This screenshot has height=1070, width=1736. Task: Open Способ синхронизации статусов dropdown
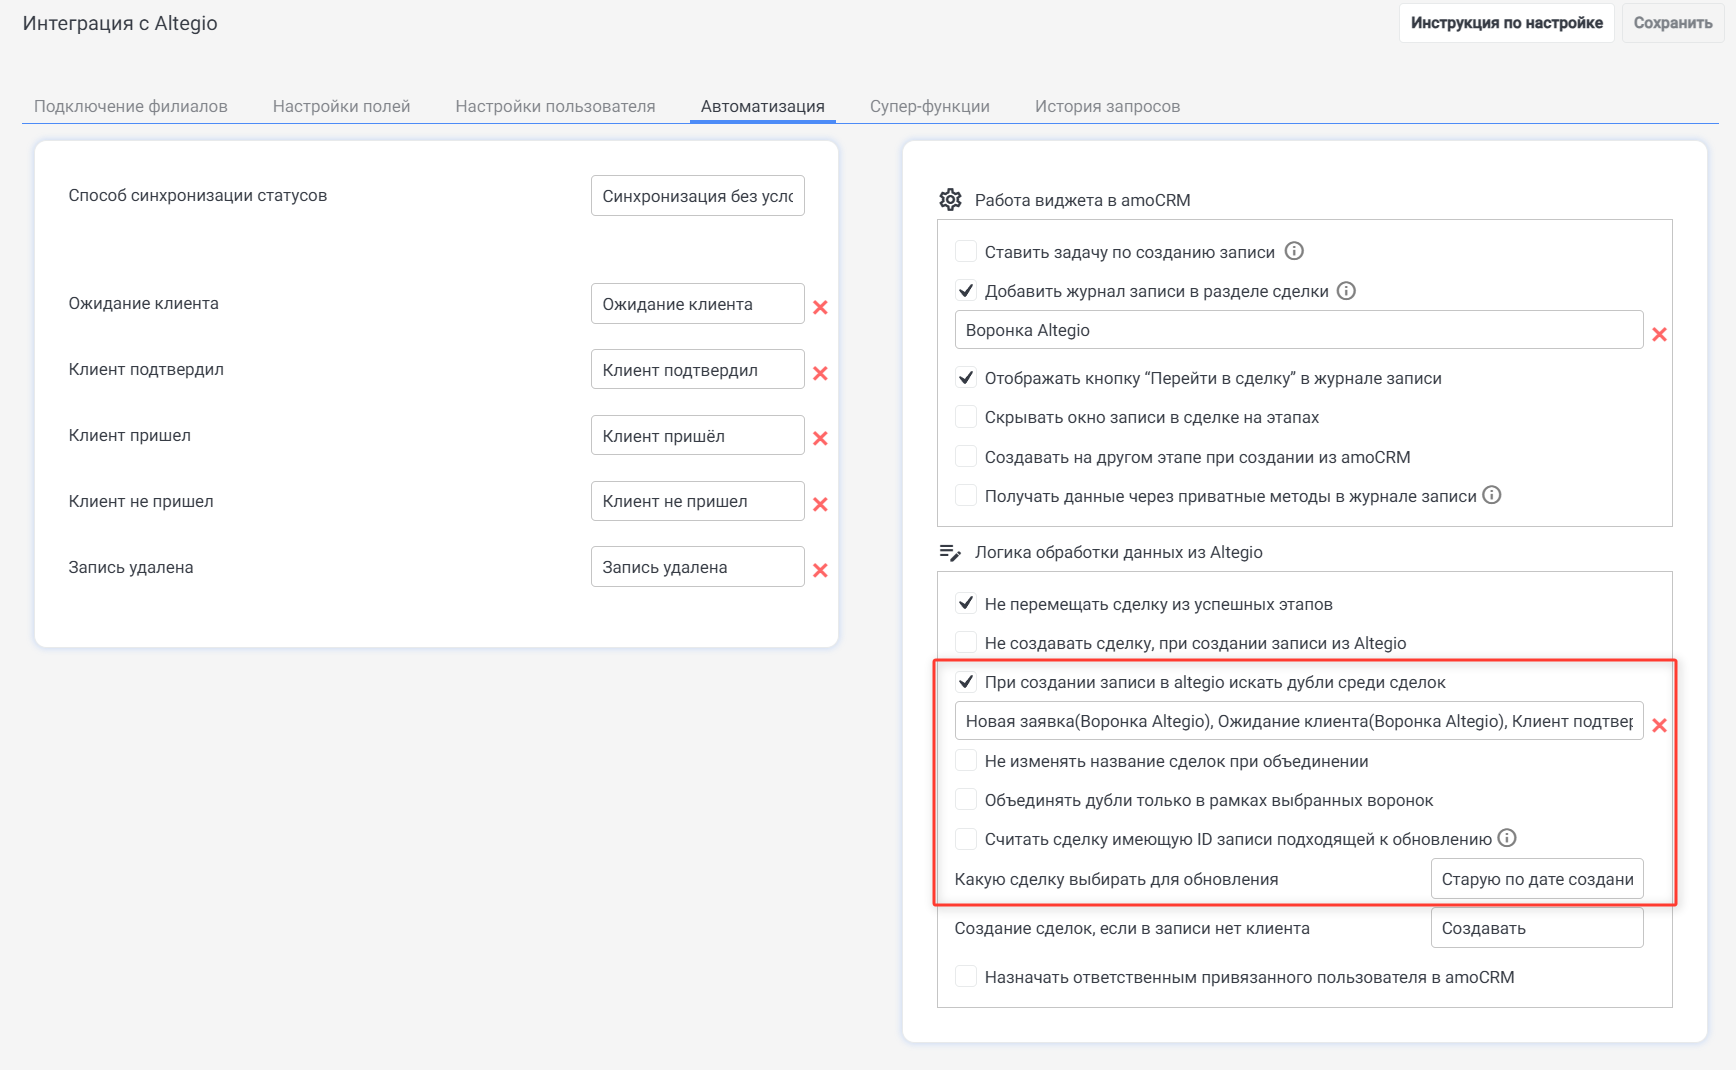698,196
